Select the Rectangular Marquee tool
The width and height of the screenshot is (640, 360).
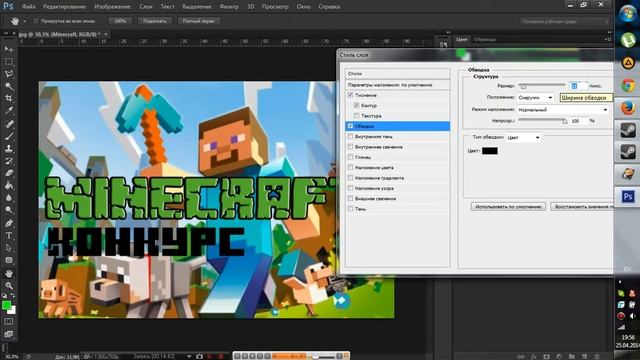click(9, 62)
